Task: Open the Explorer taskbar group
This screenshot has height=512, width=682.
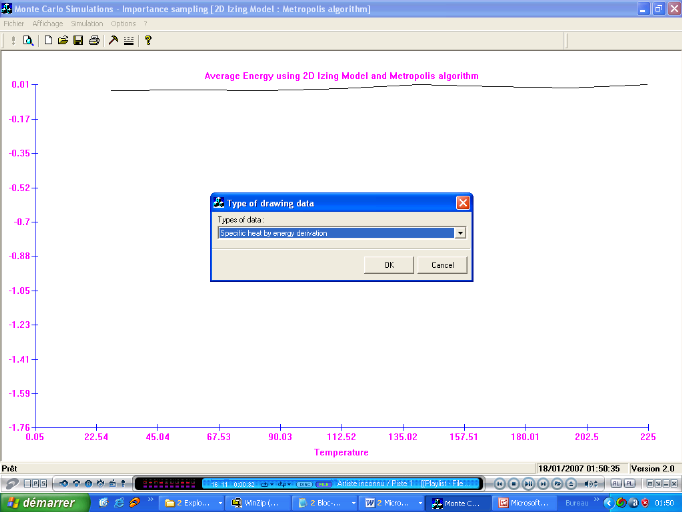Action: tap(193, 503)
